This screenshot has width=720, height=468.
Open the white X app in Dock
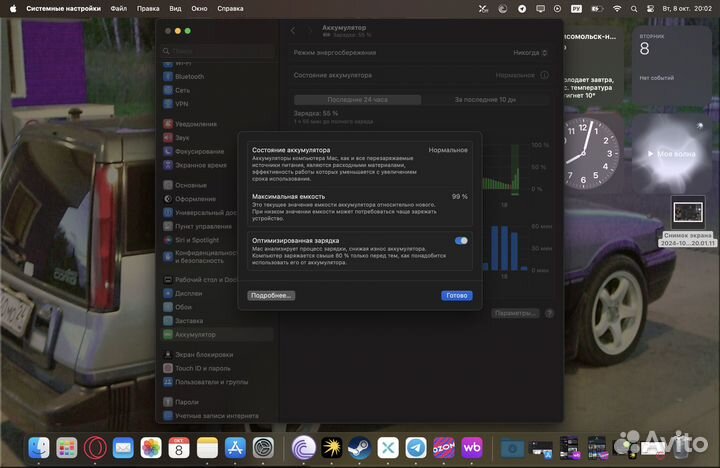(388, 448)
